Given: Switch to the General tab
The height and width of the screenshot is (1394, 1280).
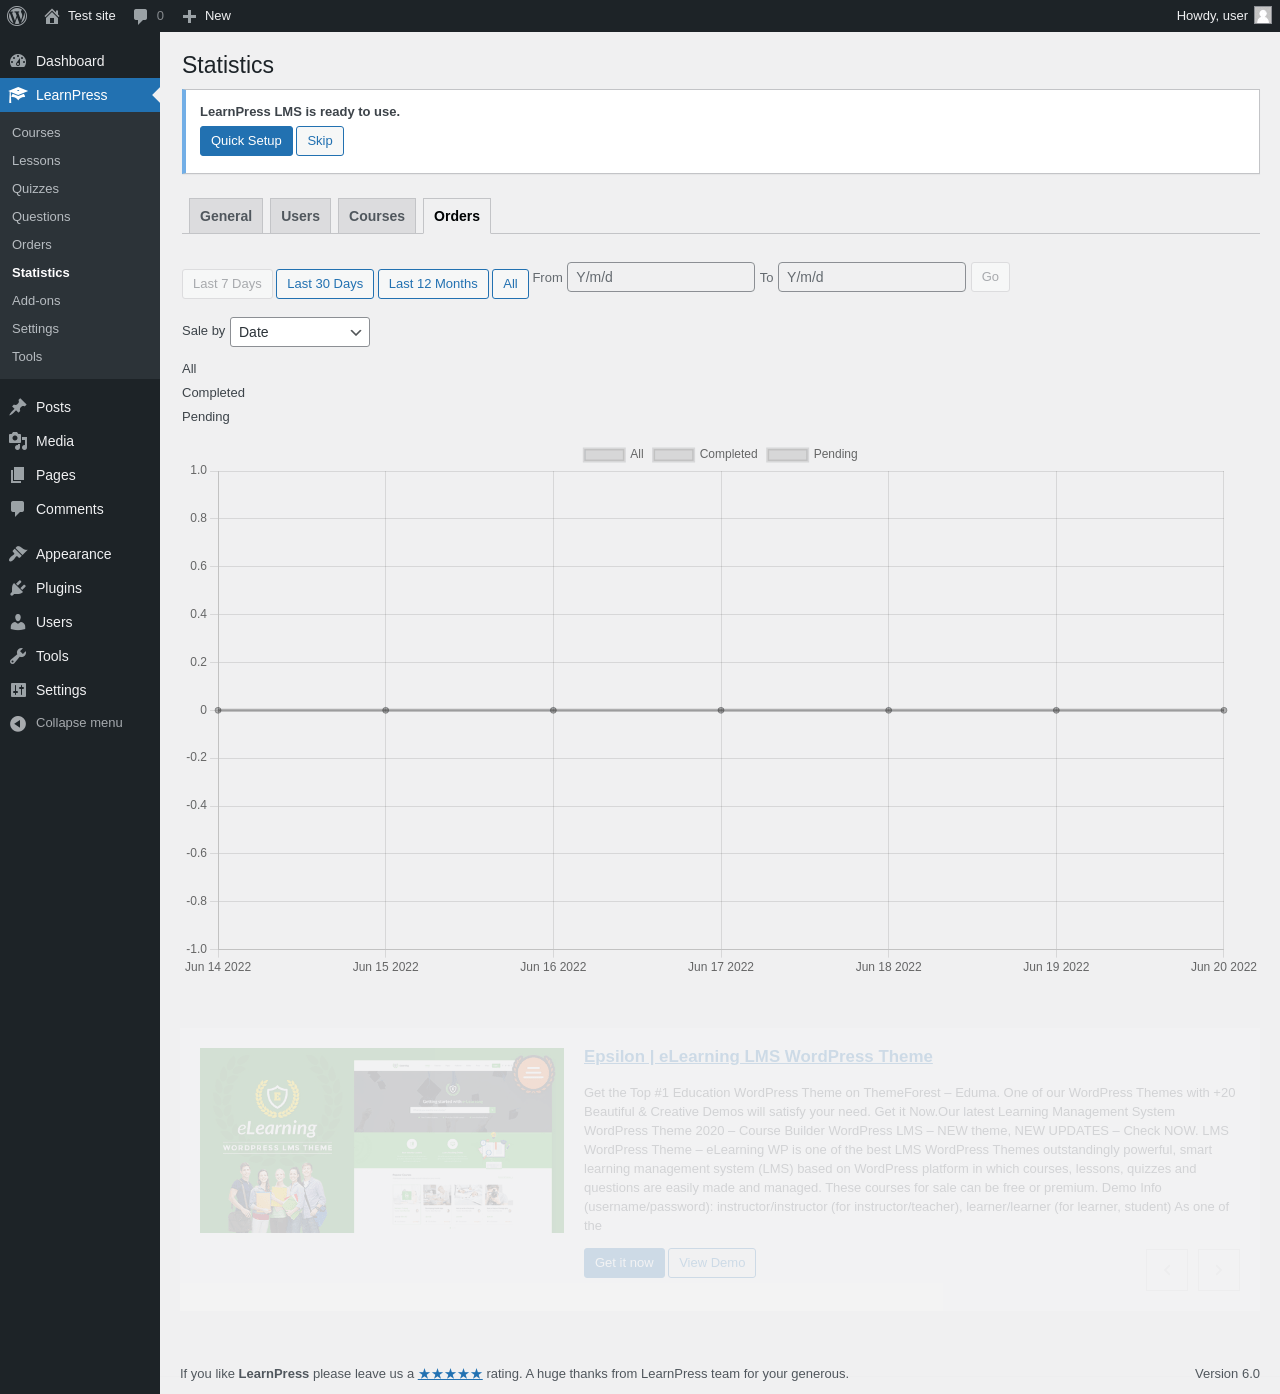Looking at the screenshot, I should point(226,216).
